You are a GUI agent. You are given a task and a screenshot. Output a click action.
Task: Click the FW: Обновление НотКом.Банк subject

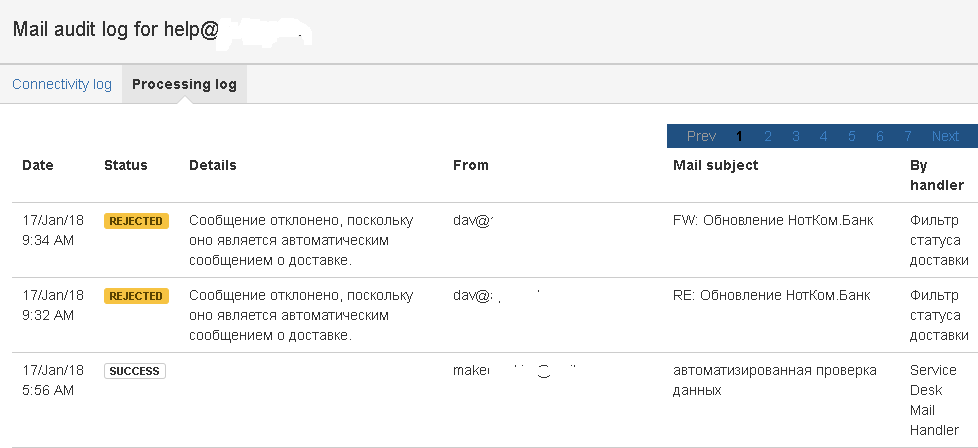click(773, 220)
